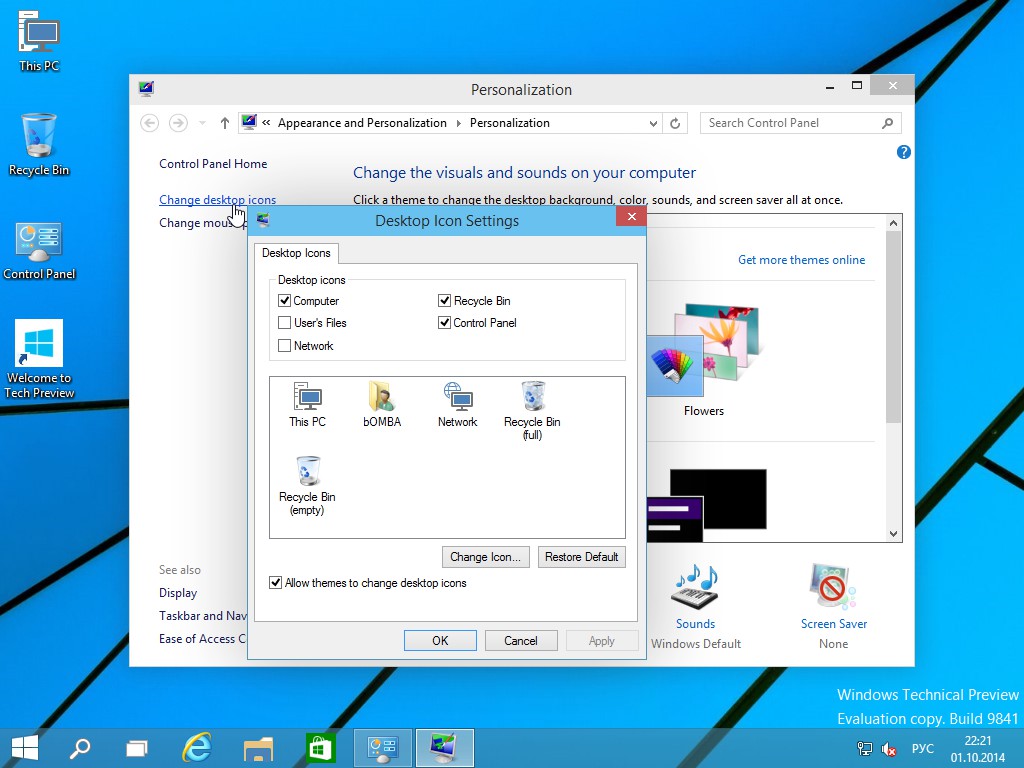Click Change Icon... button
This screenshot has height=768, width=1024.
(x=485, y=557)
